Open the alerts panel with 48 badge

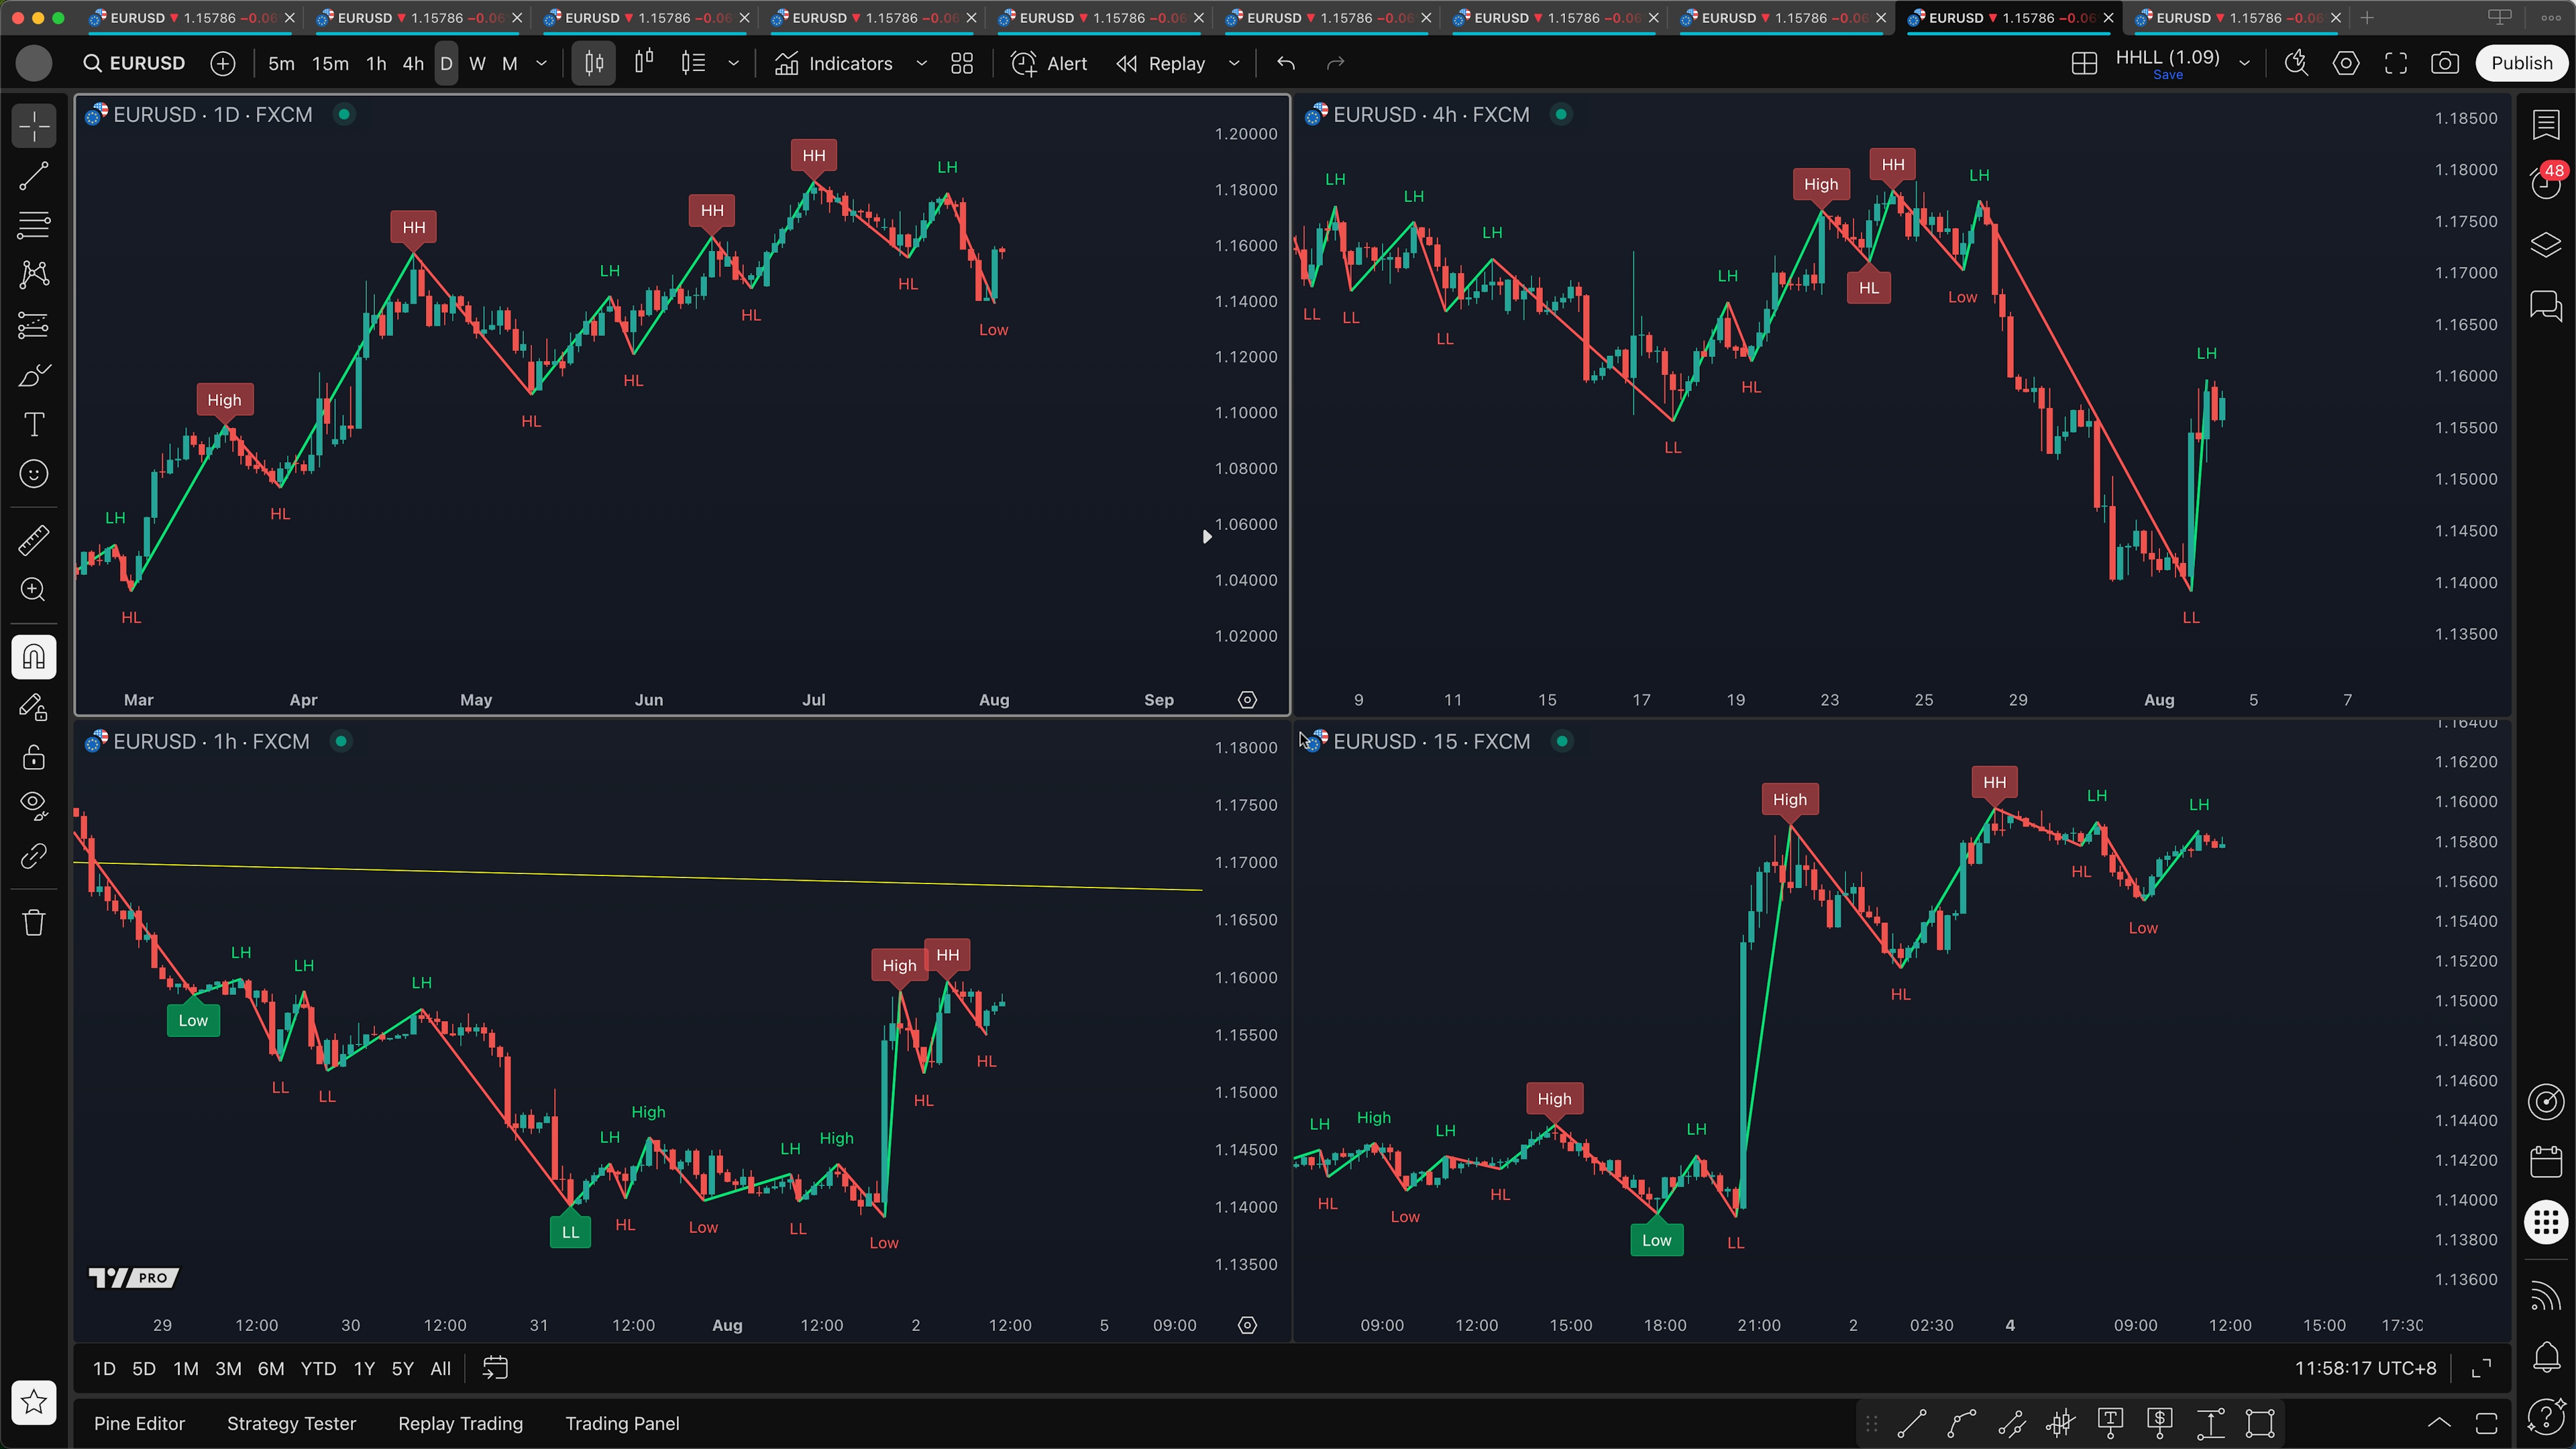click(x=2546, y=184)
